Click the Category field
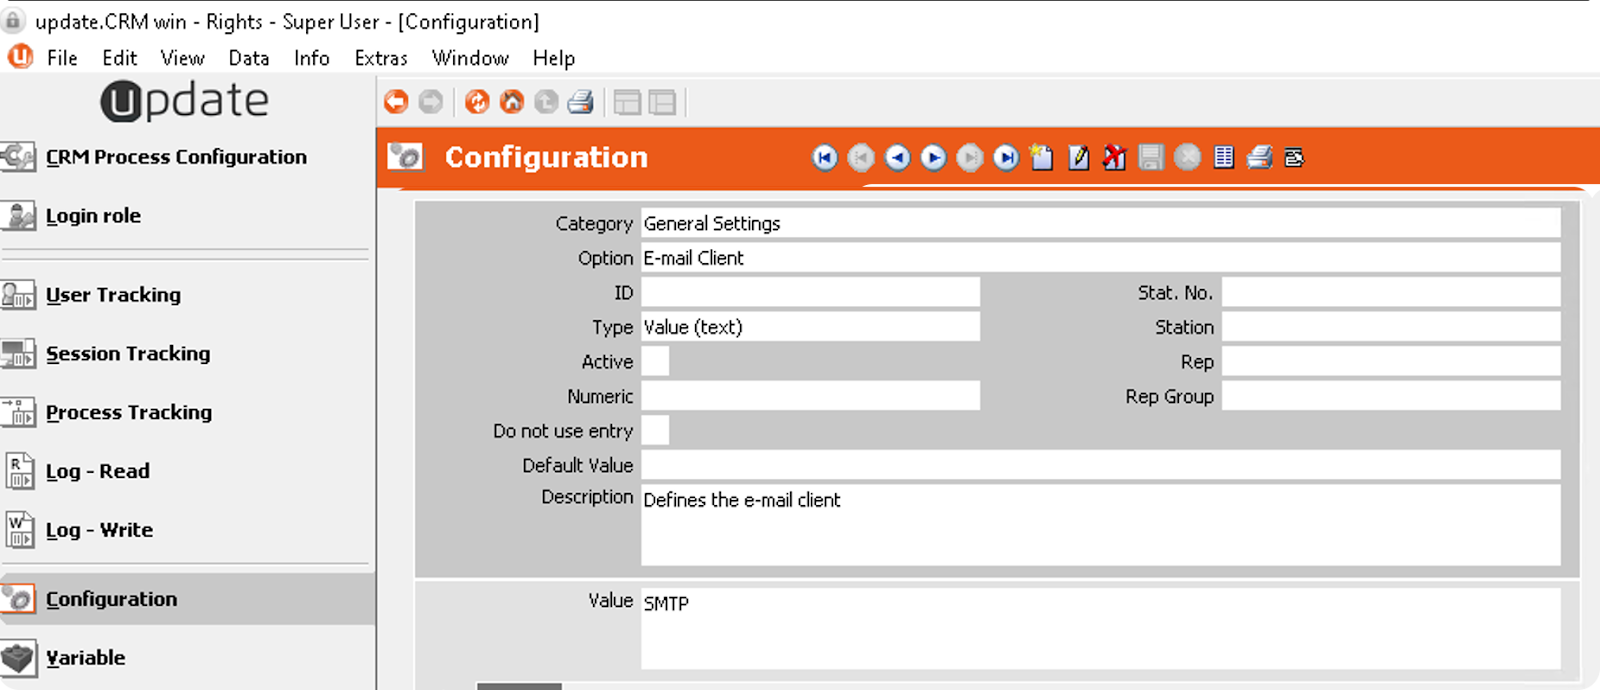 [x=1101, y=223]
